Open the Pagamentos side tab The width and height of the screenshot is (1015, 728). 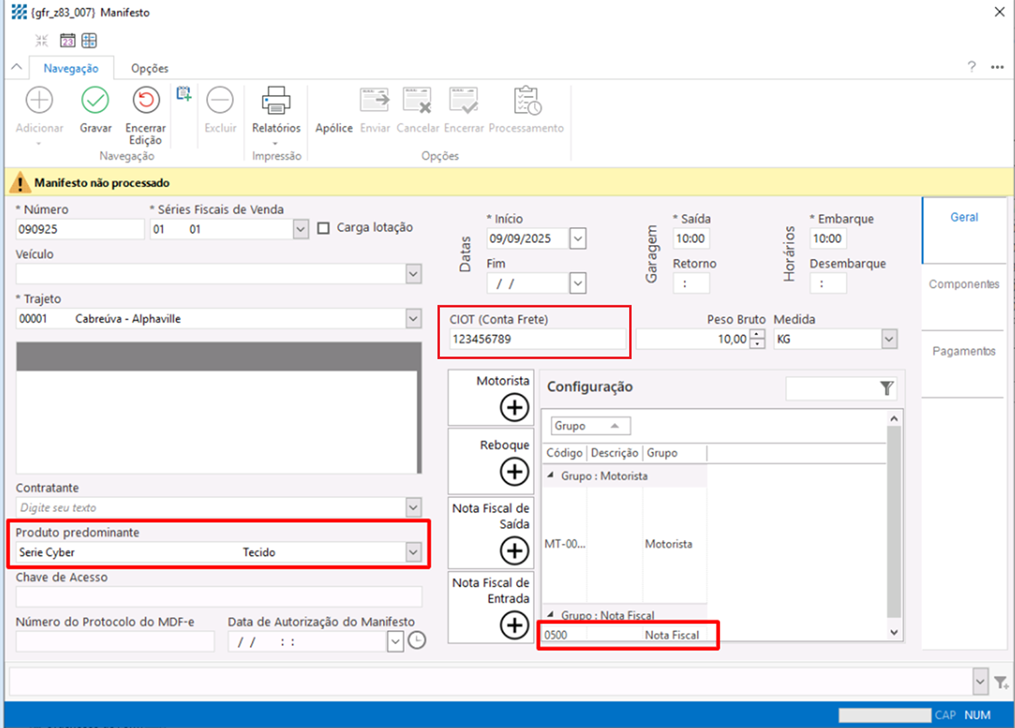(x=963, y=351)
